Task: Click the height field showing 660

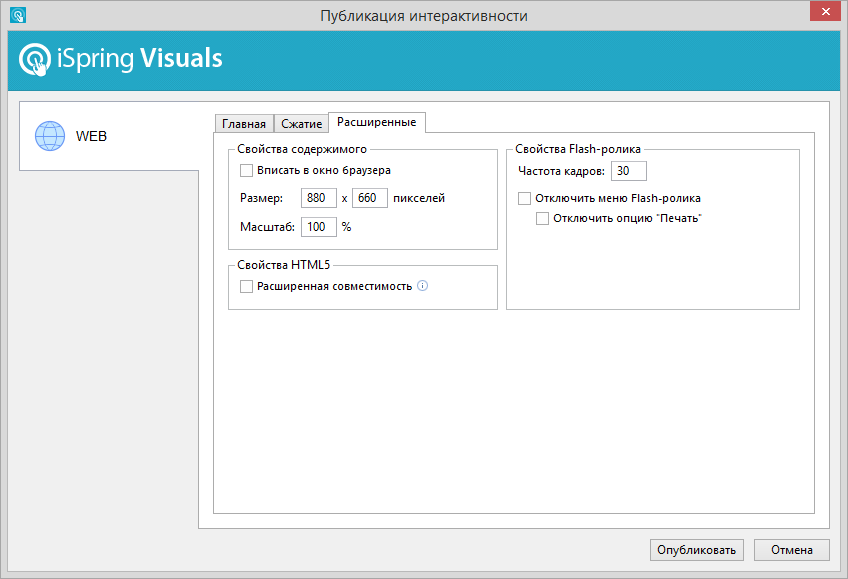Action: pyautogui.click(x=369, y=198)
